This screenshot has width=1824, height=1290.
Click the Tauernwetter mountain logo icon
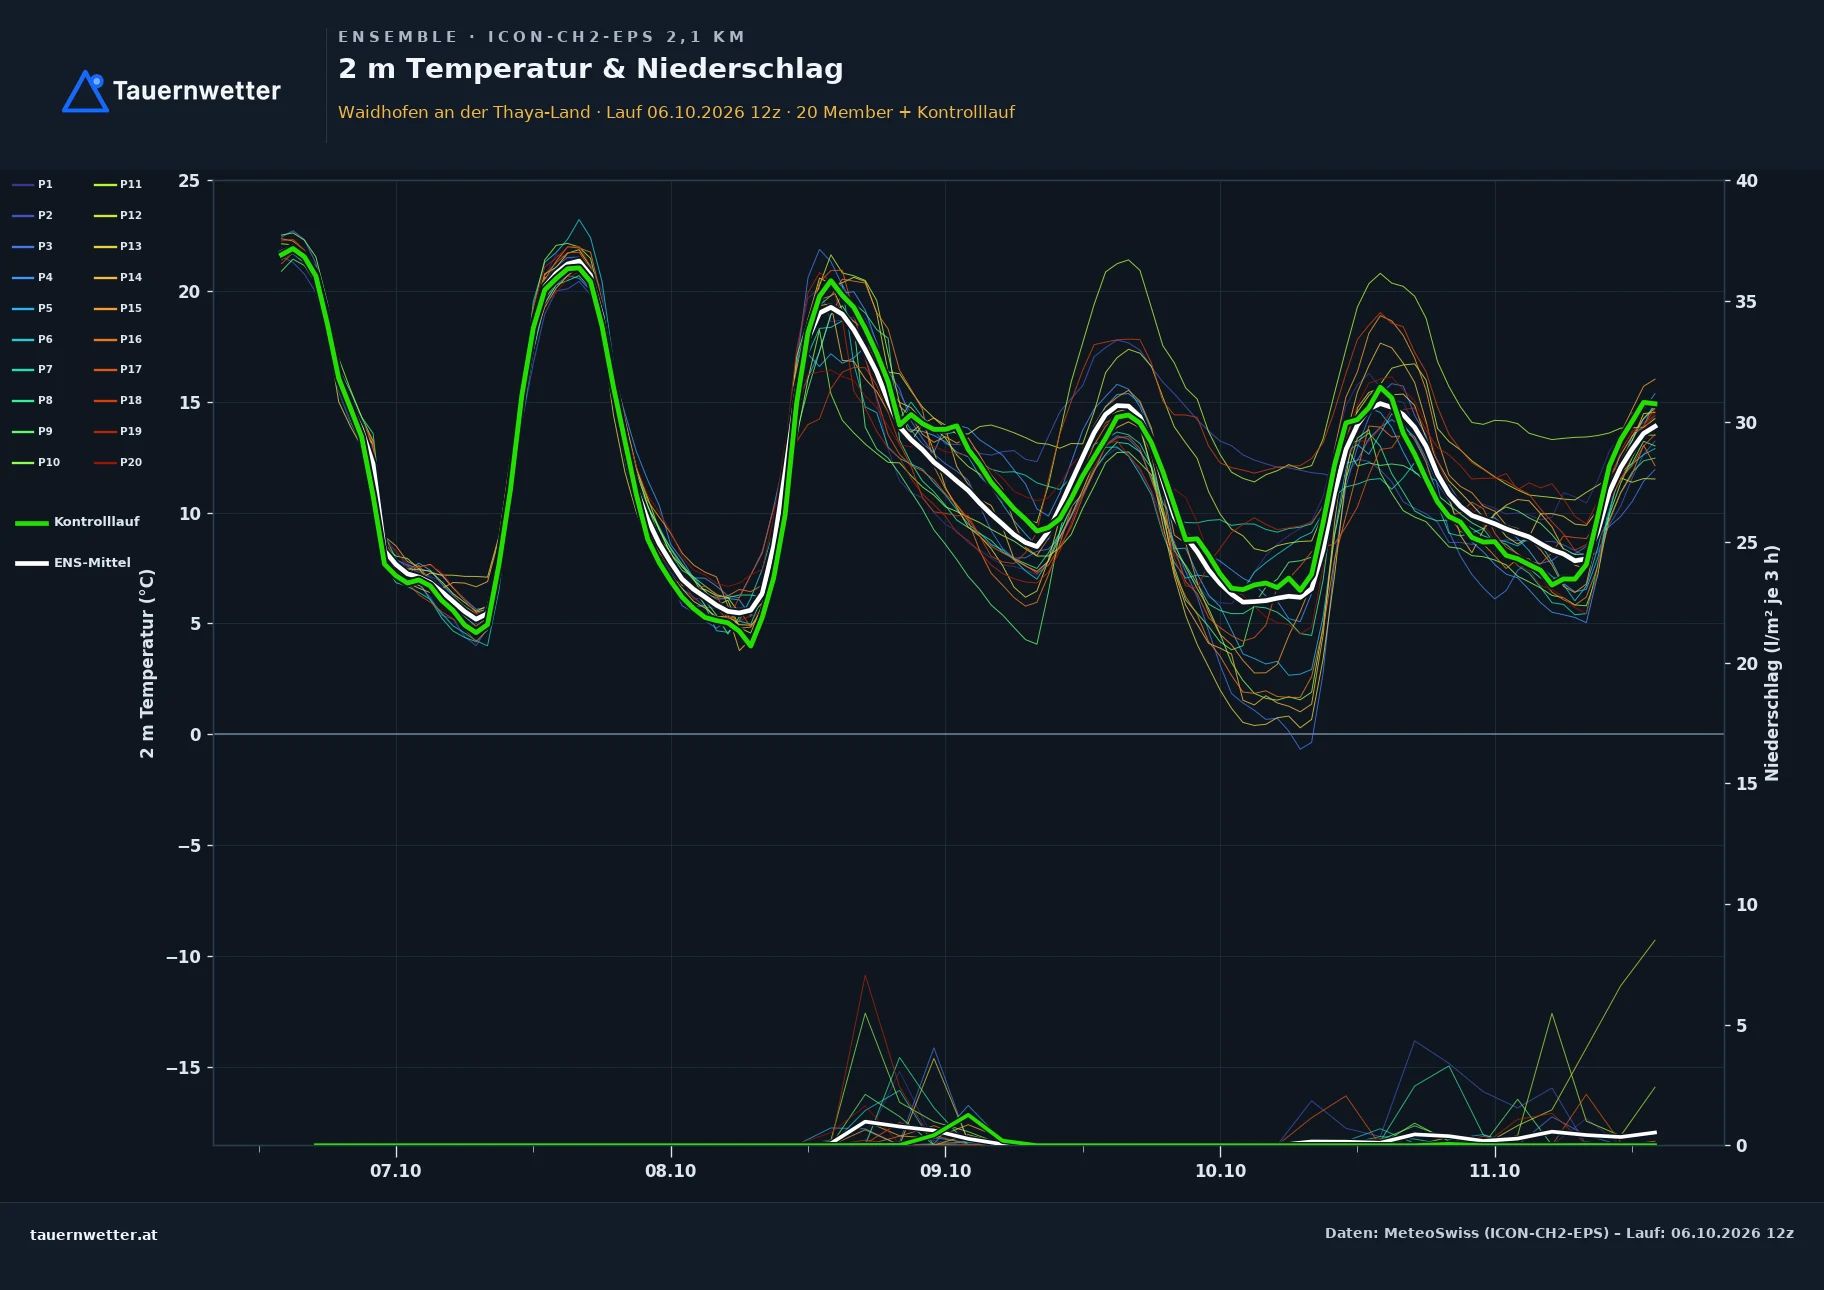86,91
